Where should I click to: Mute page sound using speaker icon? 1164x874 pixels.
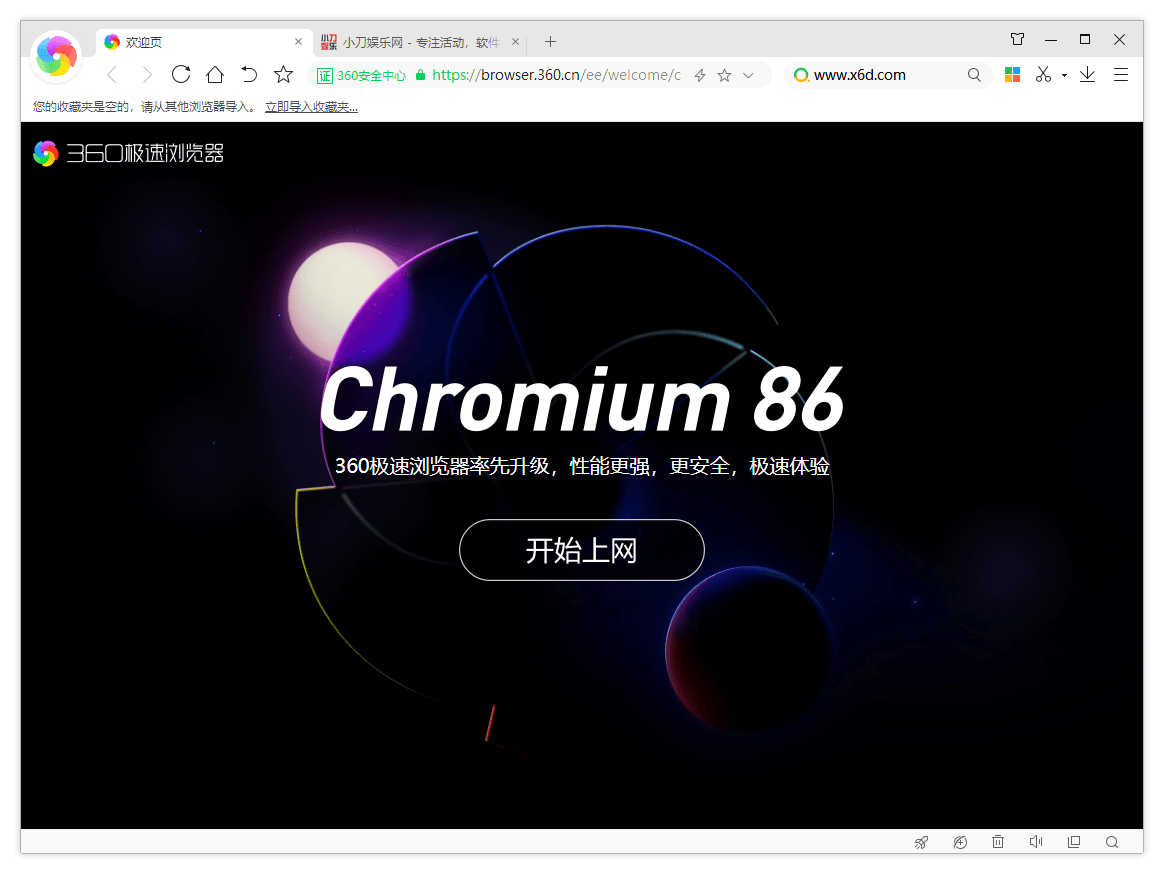[x=1036, y=842]
